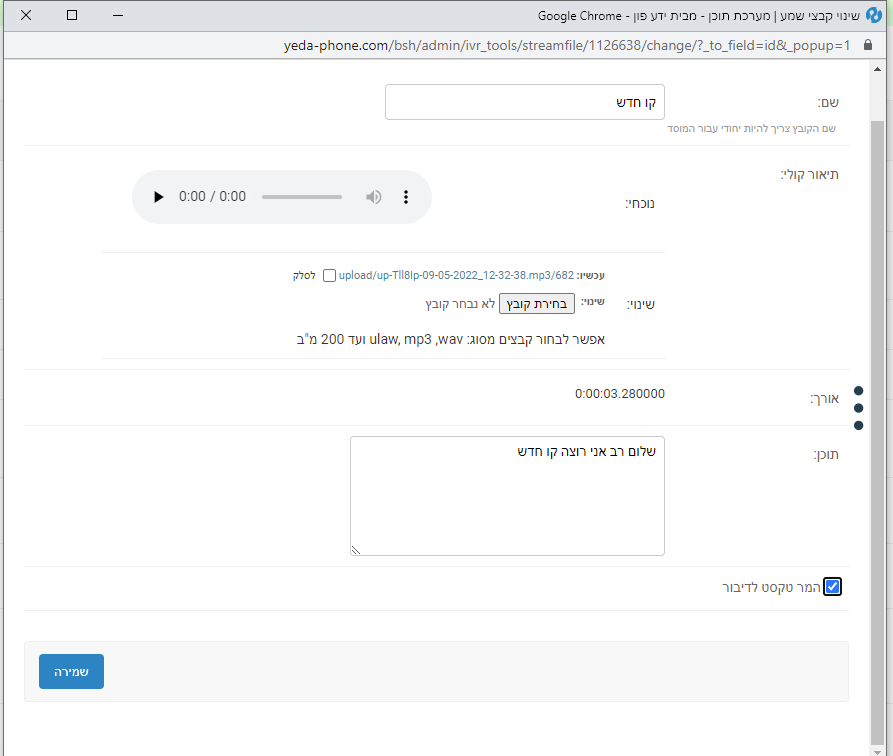Focus the שם name input field

click(525, 102)
